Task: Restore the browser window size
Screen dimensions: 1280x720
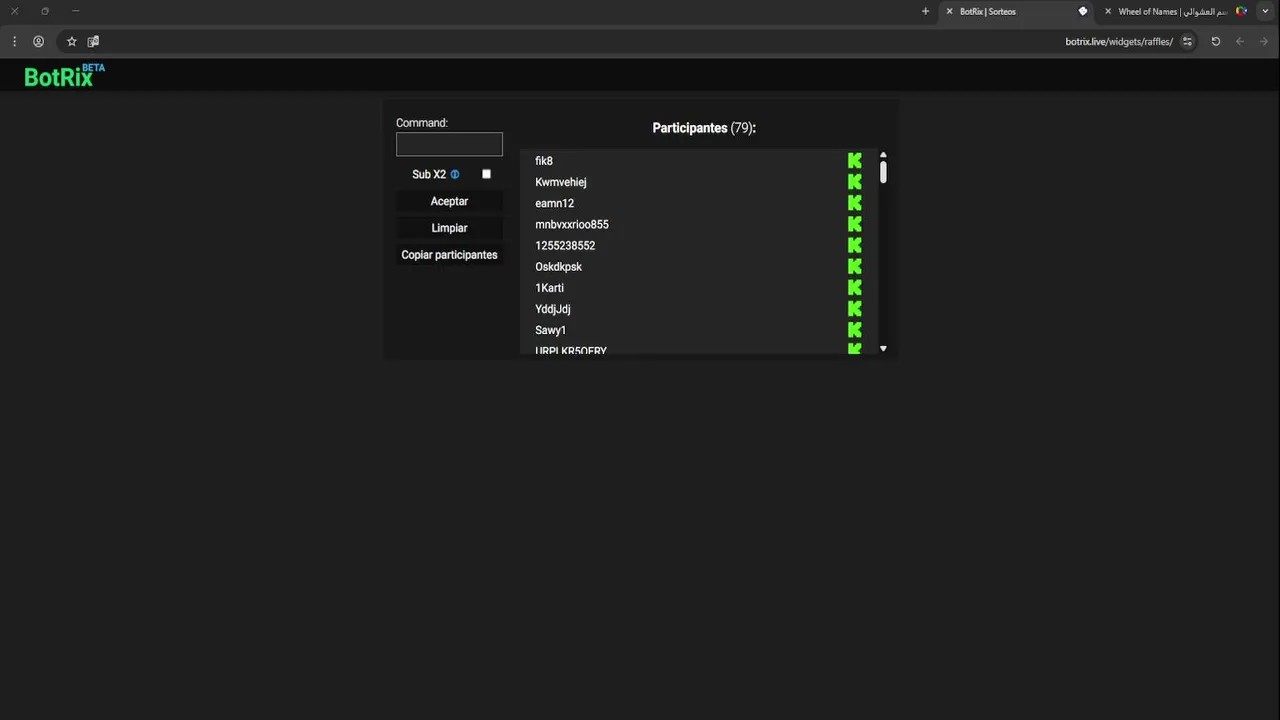Action: (x=45, y=11)
